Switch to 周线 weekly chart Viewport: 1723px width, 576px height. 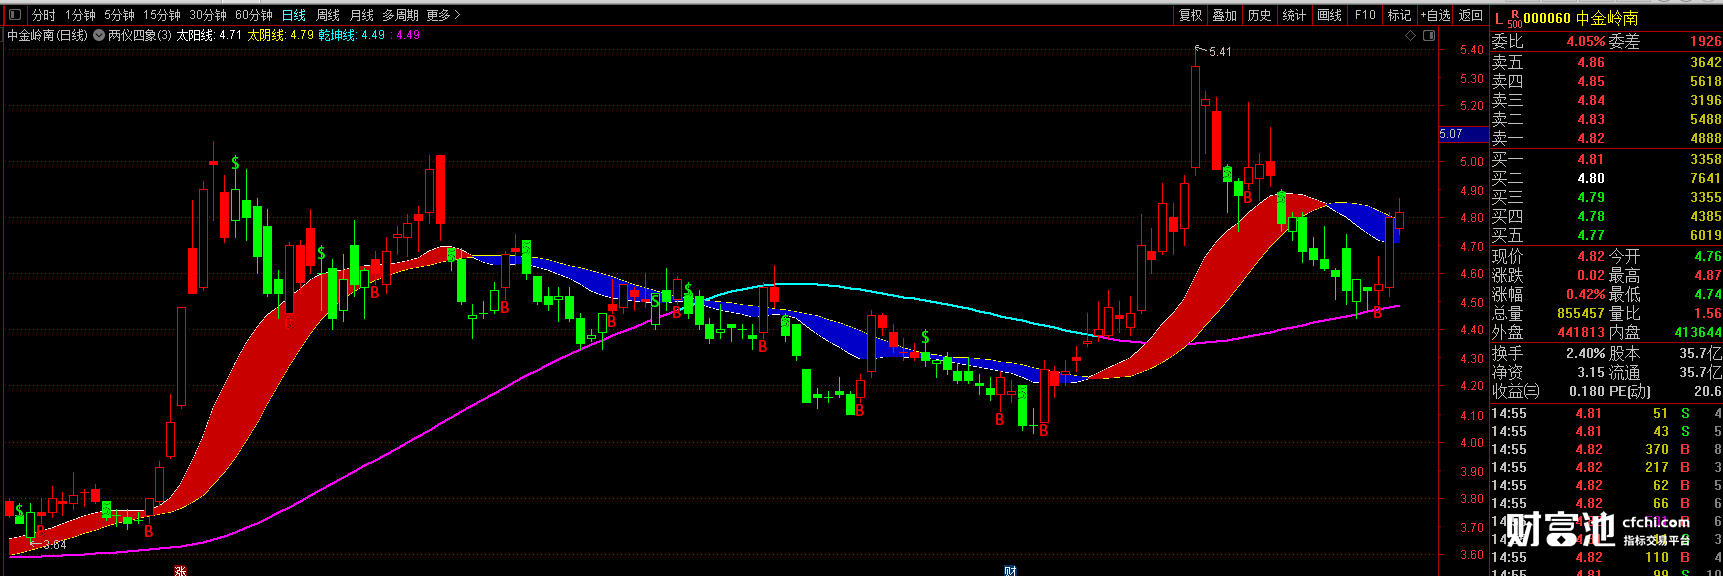pos(328,15)
